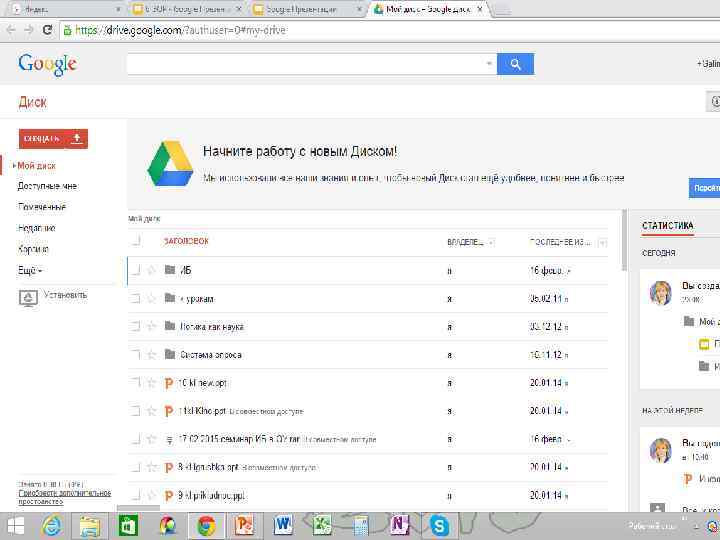Tick the checkbox for 9 kl prikladnoe.ppt
This screenshot has height=540, width=720.
pos(135,495)
